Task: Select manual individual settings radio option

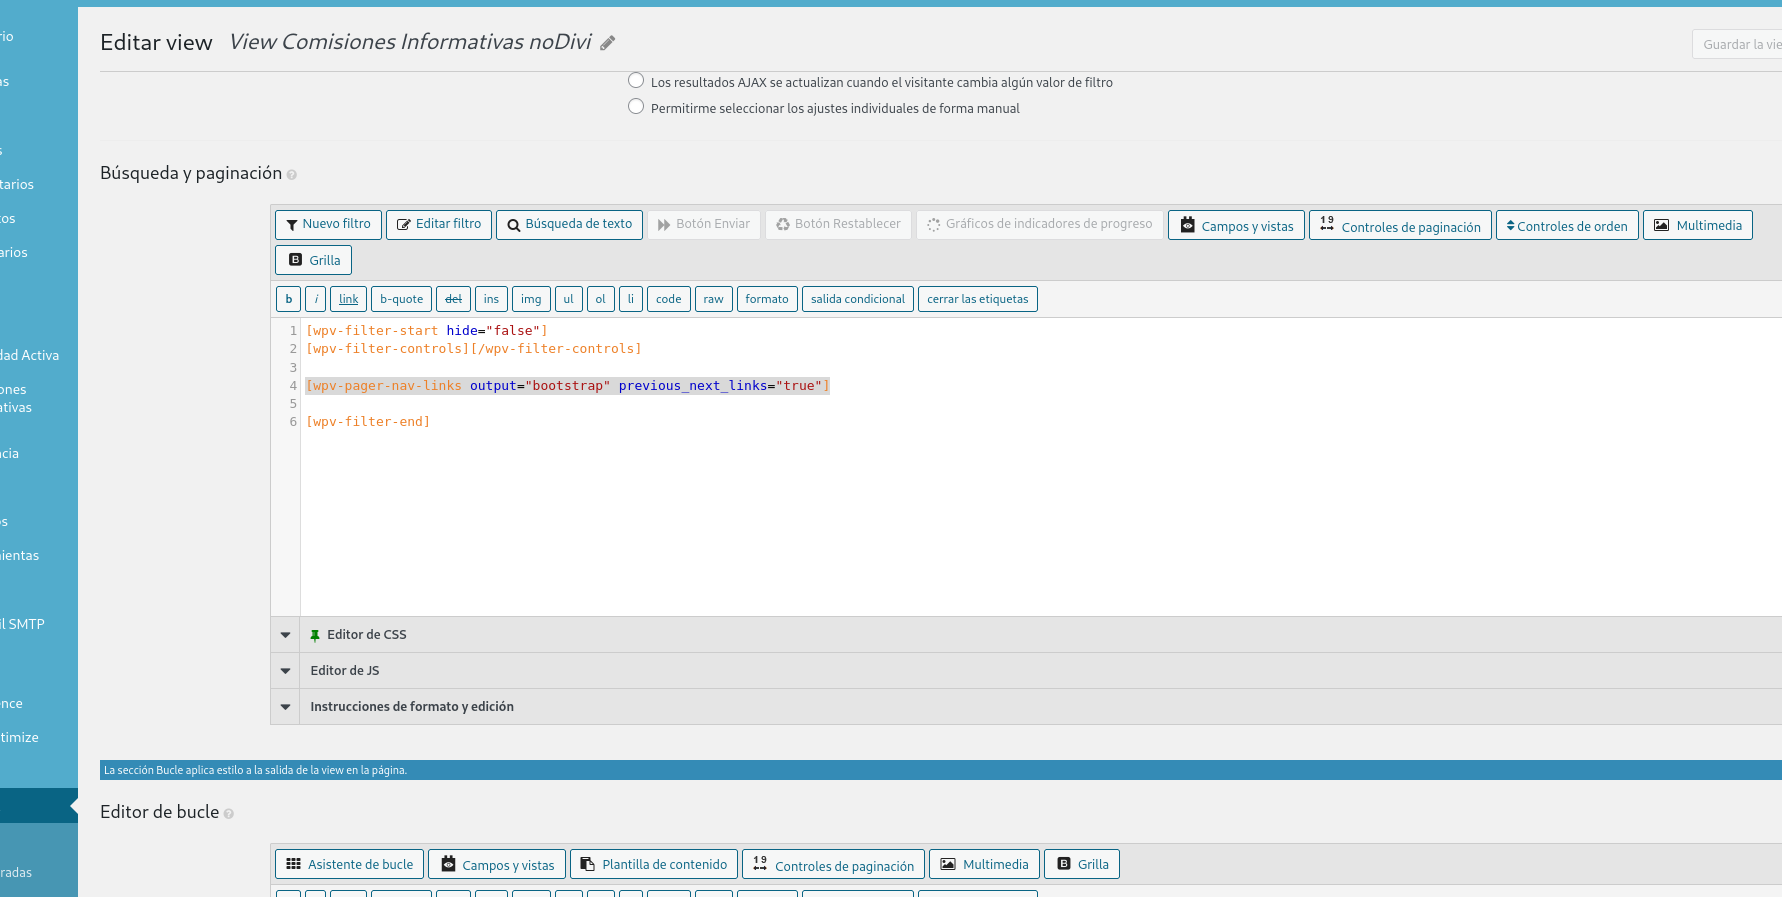Action: pyautogui.click(x=636, y=107)
